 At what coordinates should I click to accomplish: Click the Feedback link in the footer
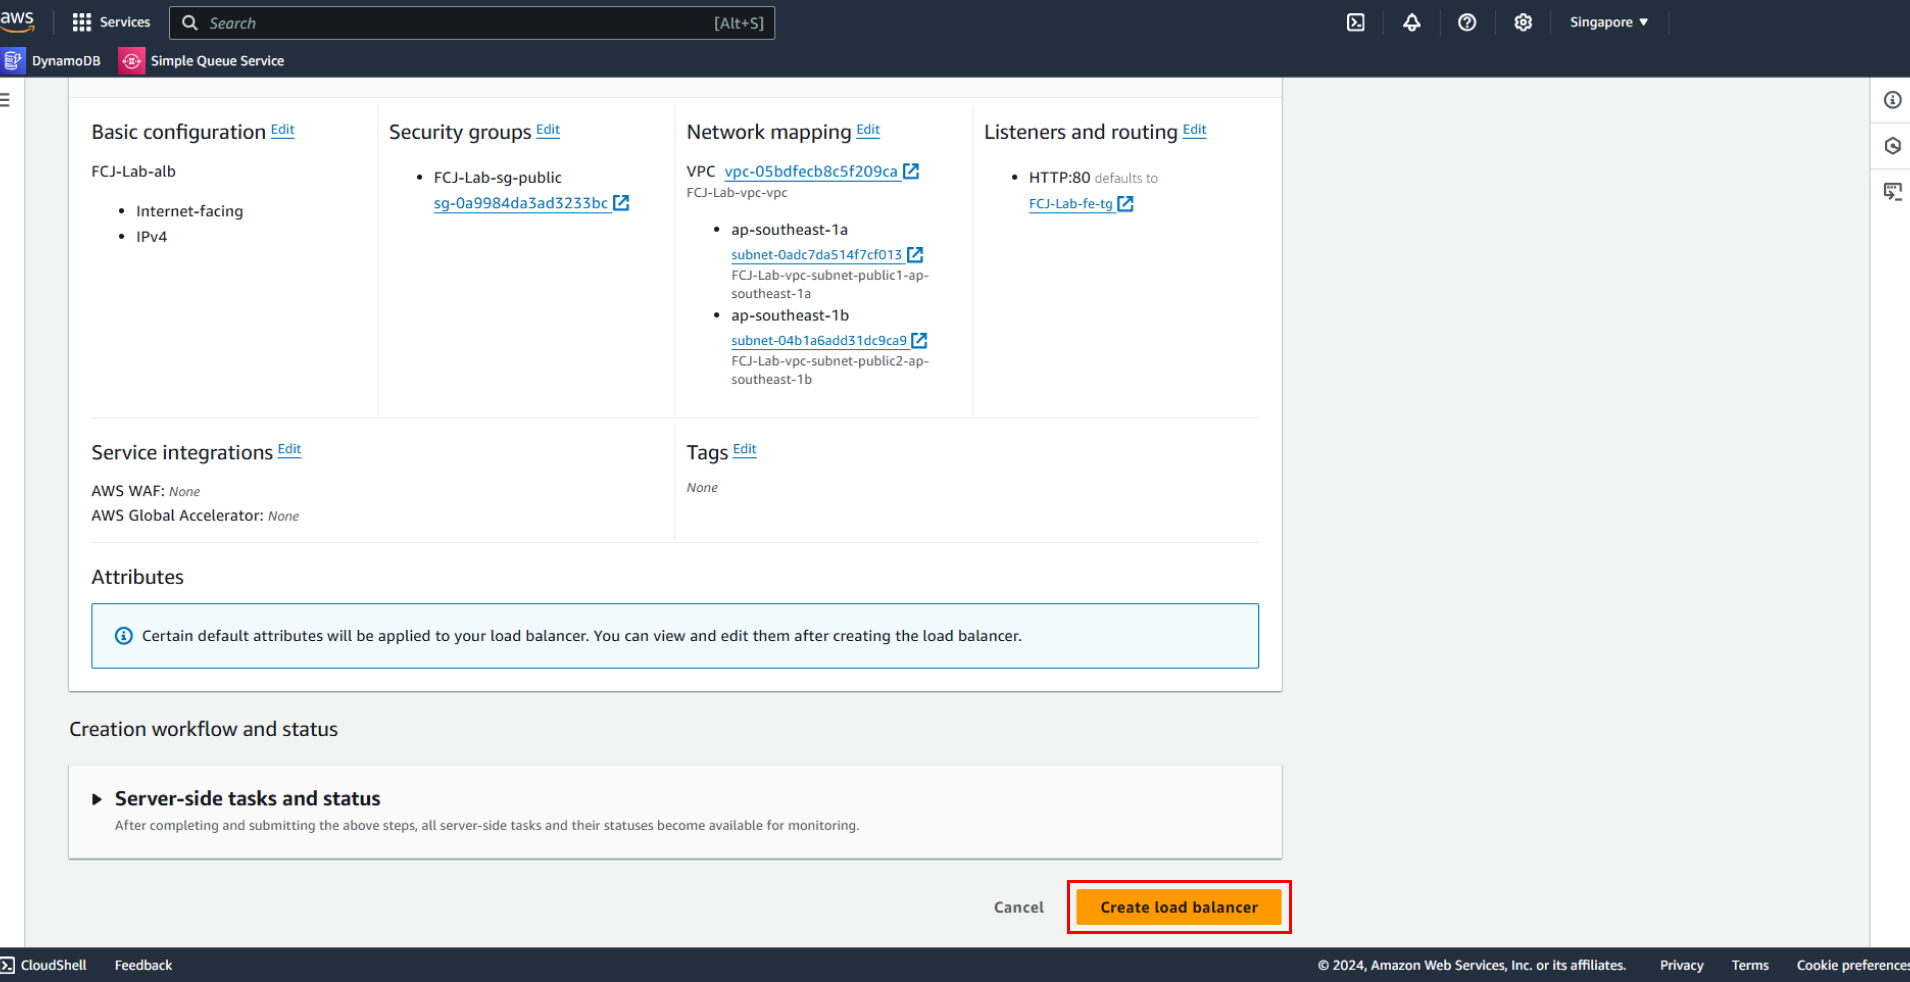tap(143, 965)
